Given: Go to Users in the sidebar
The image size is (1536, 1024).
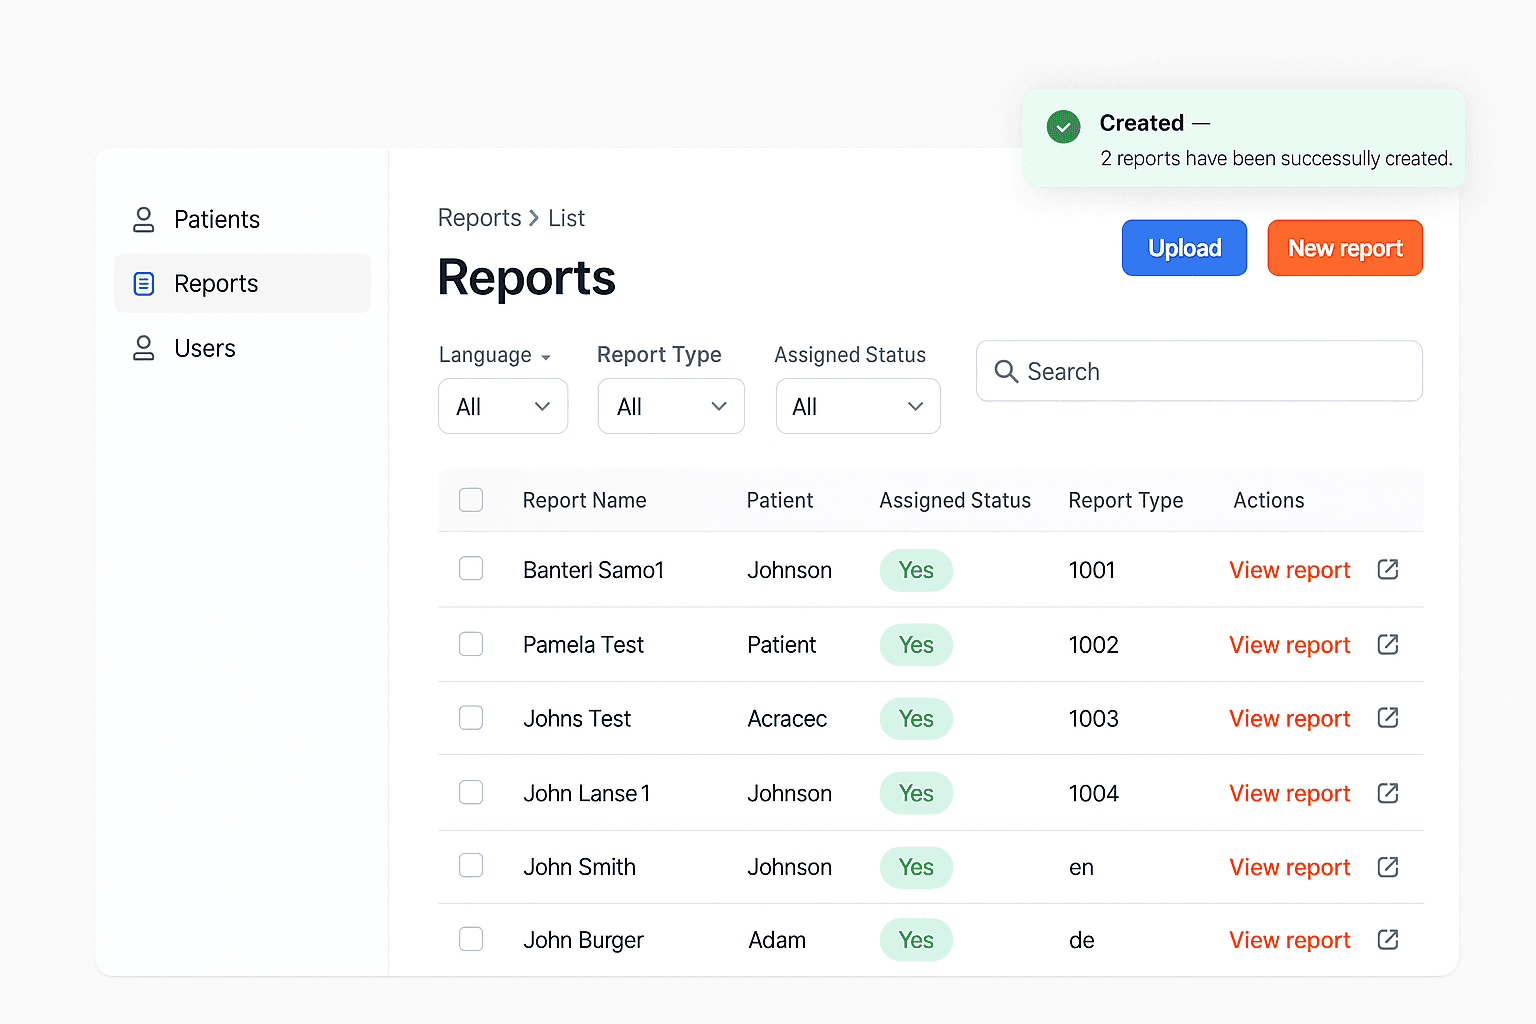Looking at the screenshot, I should coord(242,348).
